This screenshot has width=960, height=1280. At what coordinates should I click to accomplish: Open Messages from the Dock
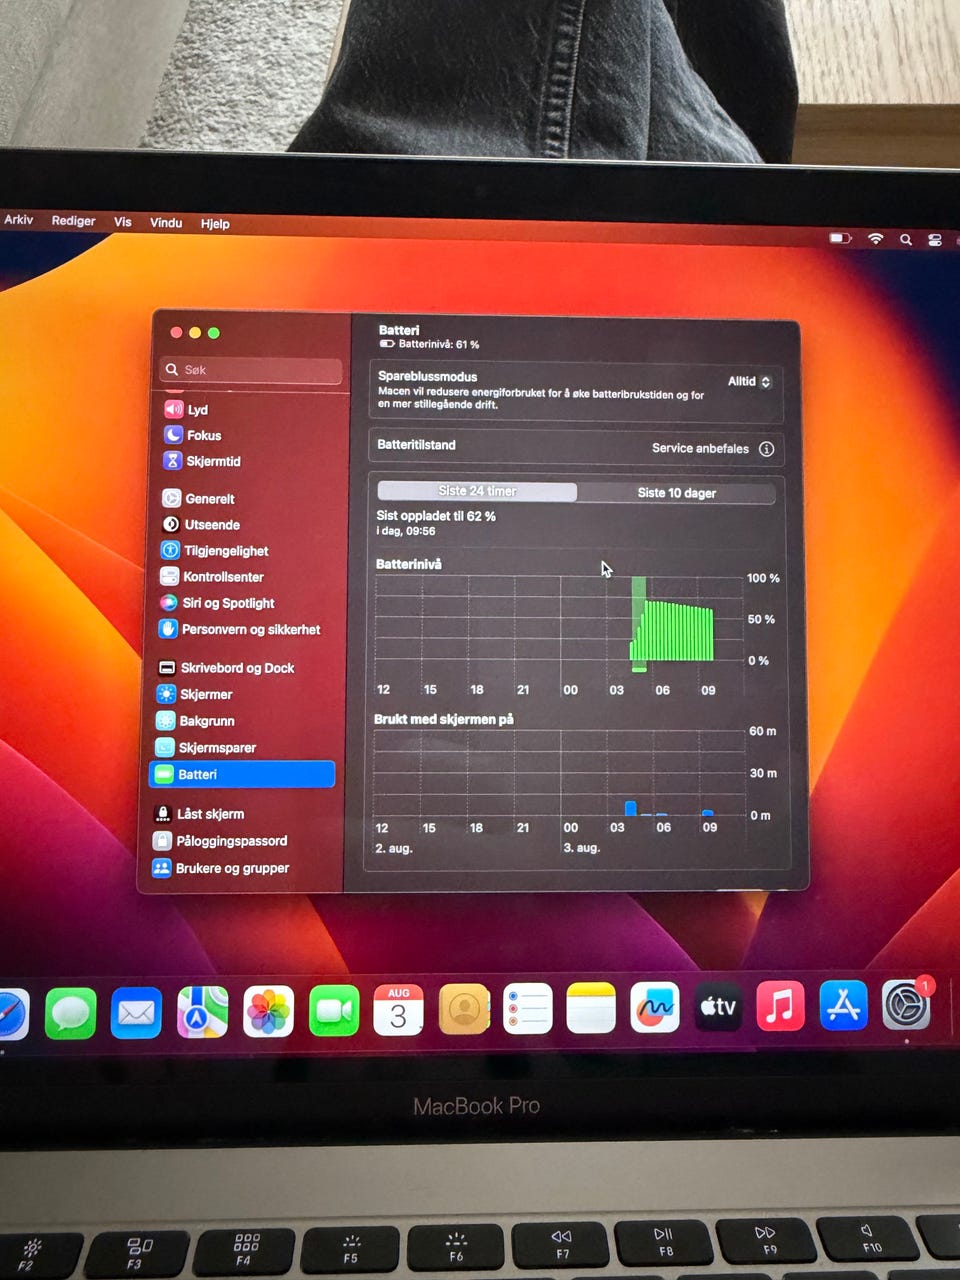click(x=71, y=1012)
